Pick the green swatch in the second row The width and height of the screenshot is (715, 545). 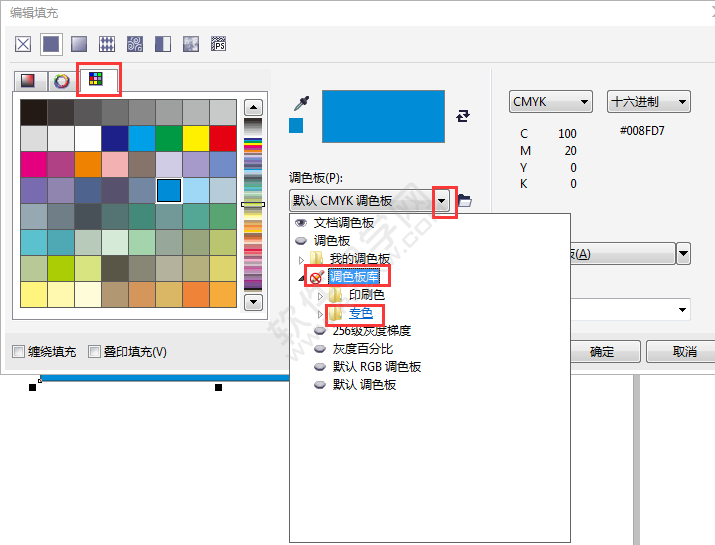169,138
